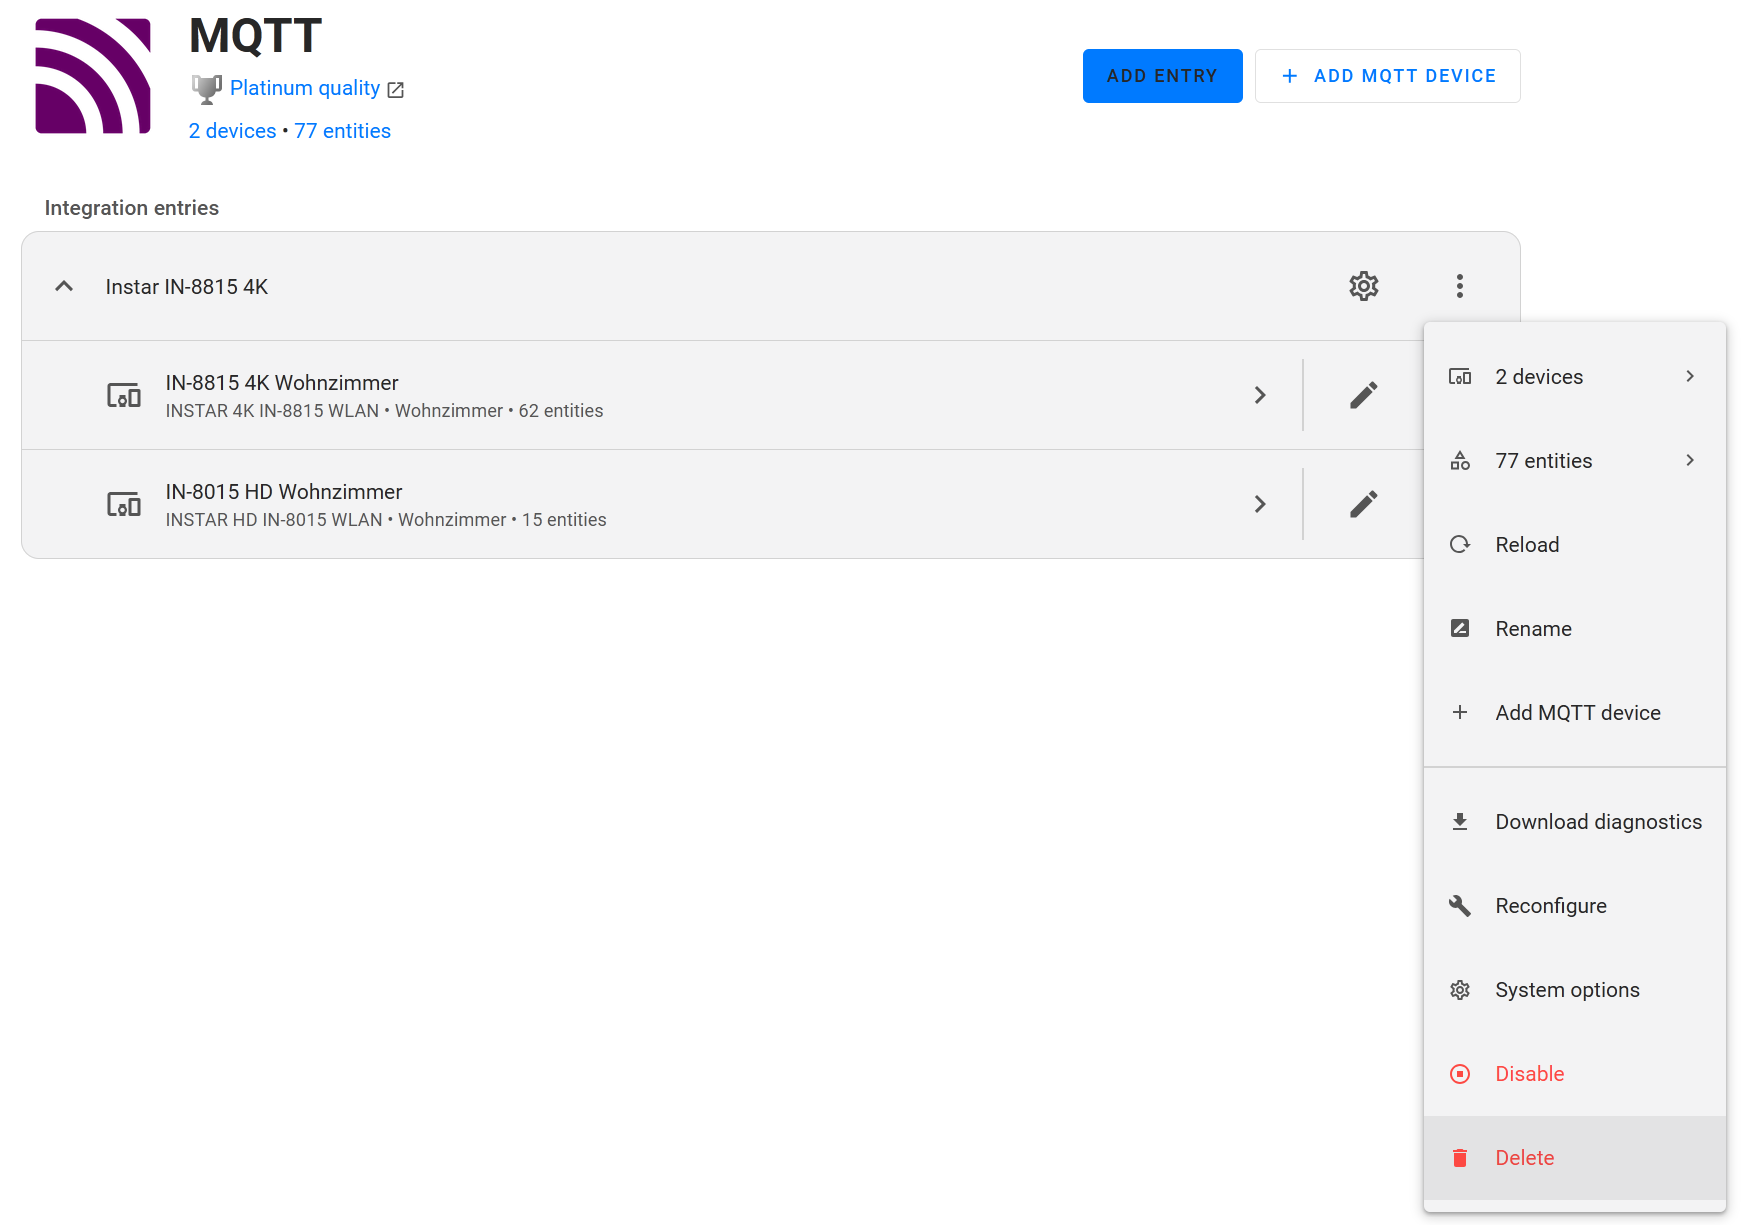1752x1225 pixels.
Task: Open settings gear for Instar IN-8815 4K
Action: point(1363,286)
